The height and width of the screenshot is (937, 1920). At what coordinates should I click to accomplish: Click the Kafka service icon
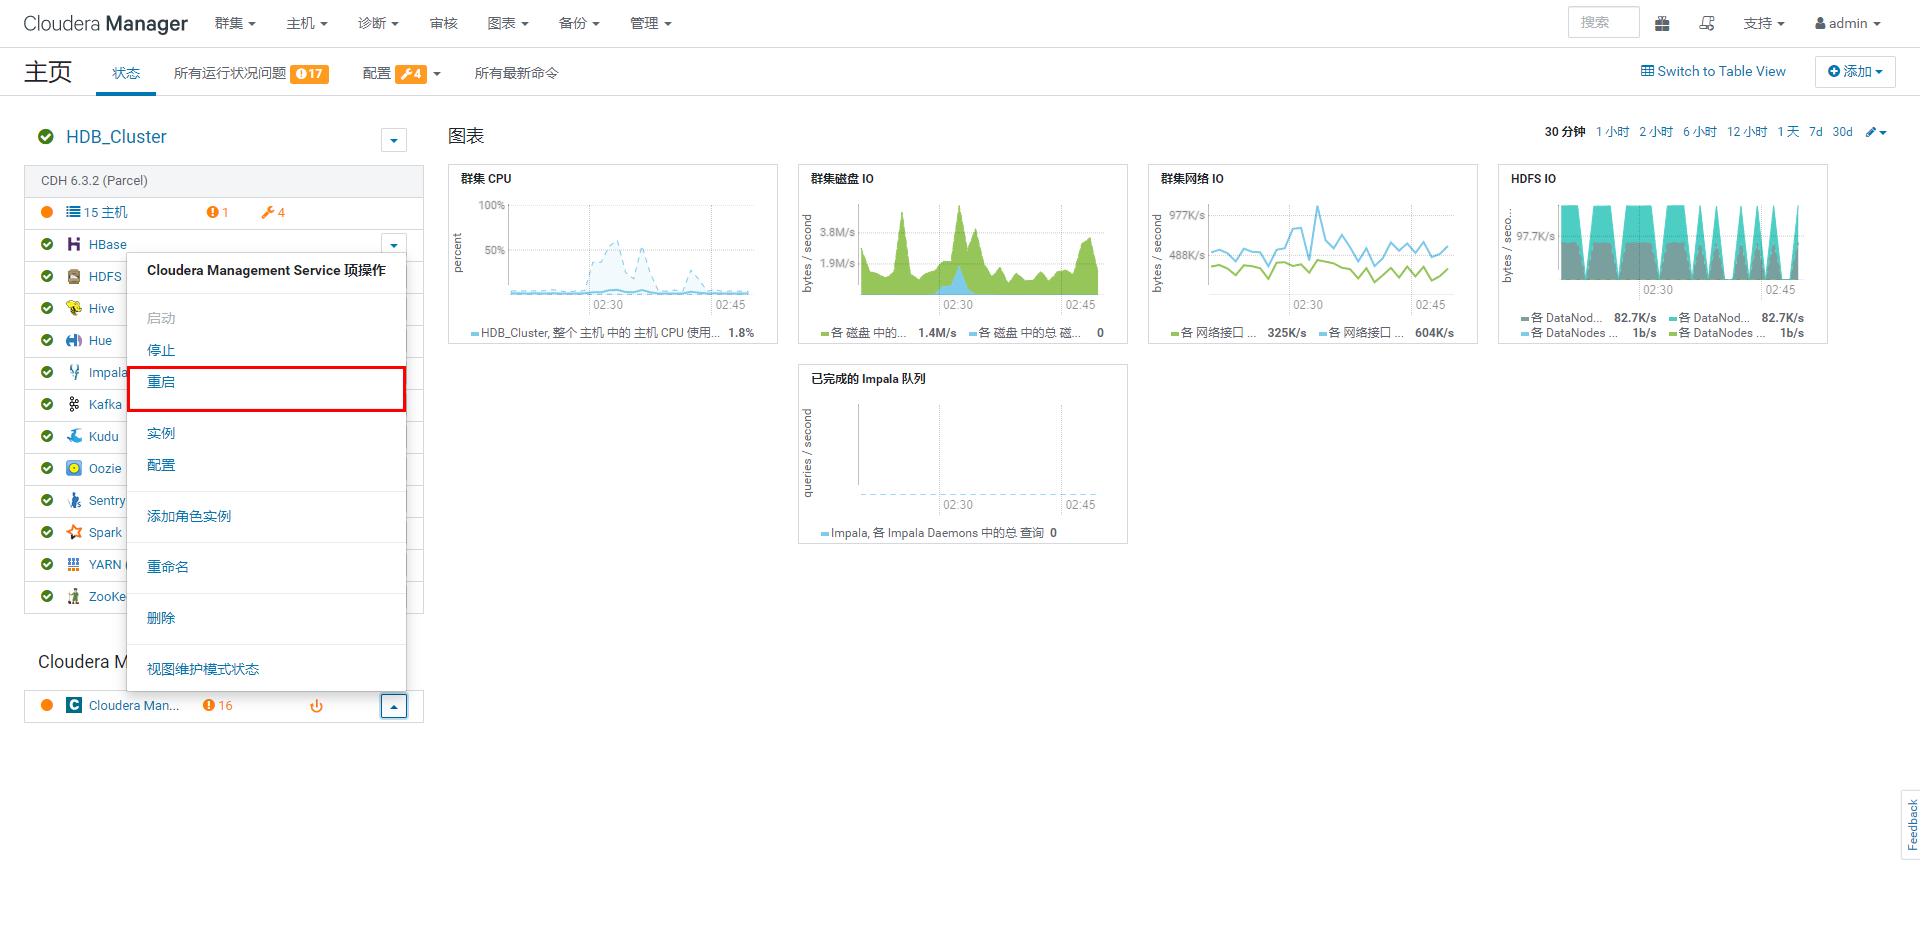(x=74, y=404)
